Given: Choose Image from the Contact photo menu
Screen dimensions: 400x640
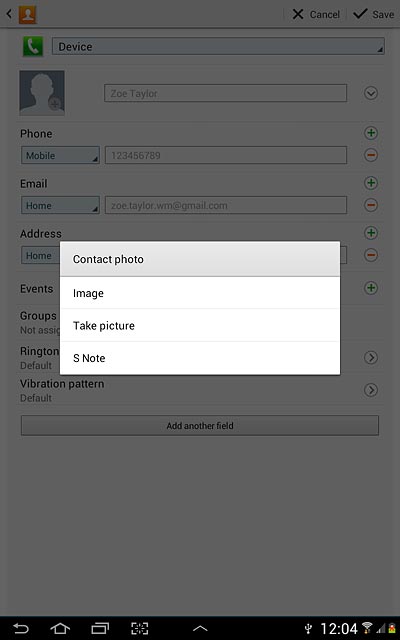Looking at the screenshot, I should pyautogui.click(x=200, y=293).
